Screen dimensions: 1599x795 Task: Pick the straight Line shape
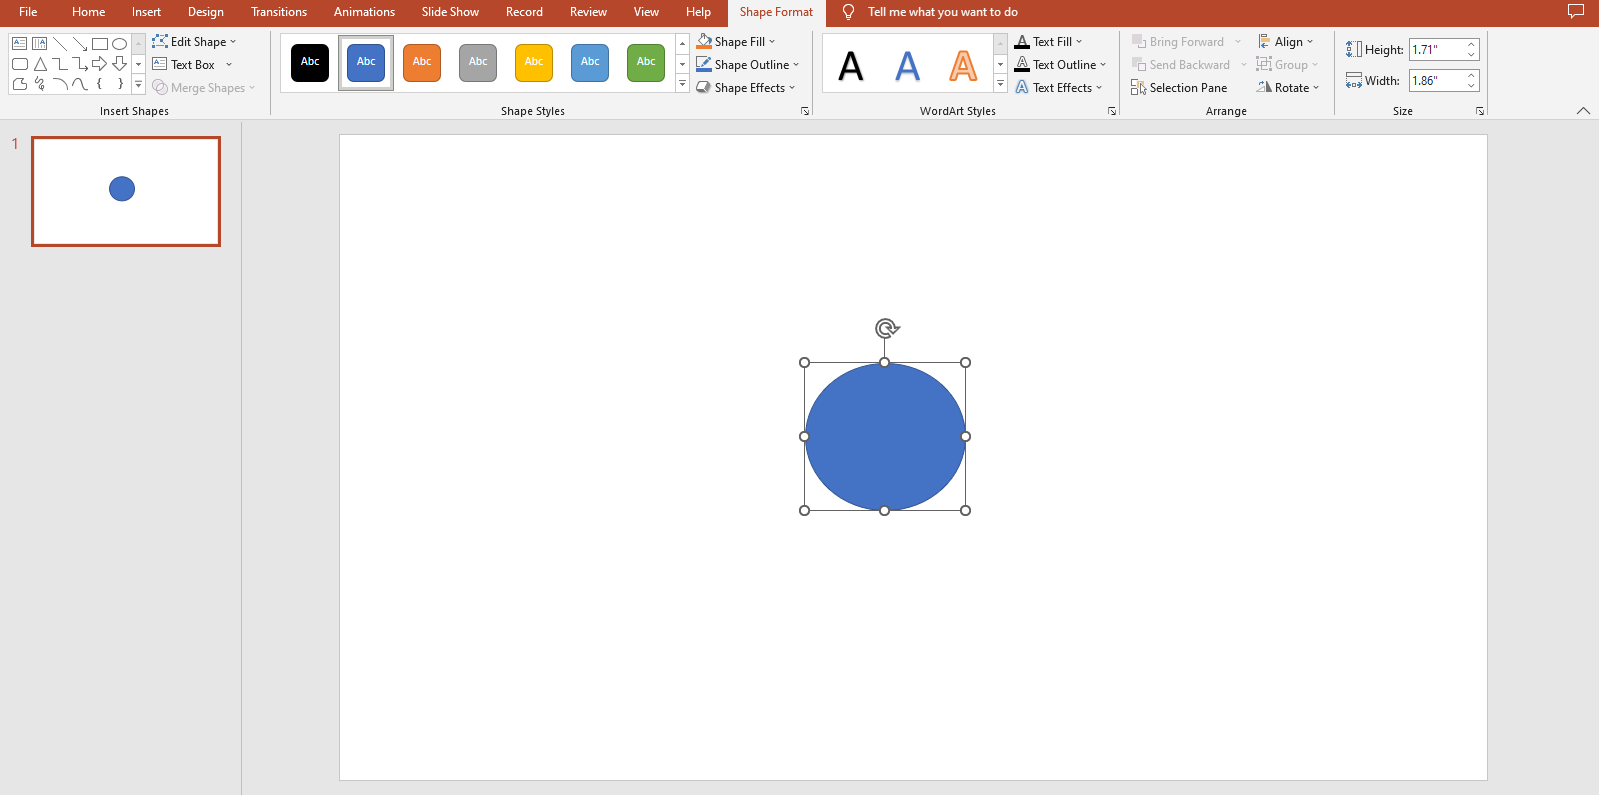pyautogui.click(x=60, y=44)
